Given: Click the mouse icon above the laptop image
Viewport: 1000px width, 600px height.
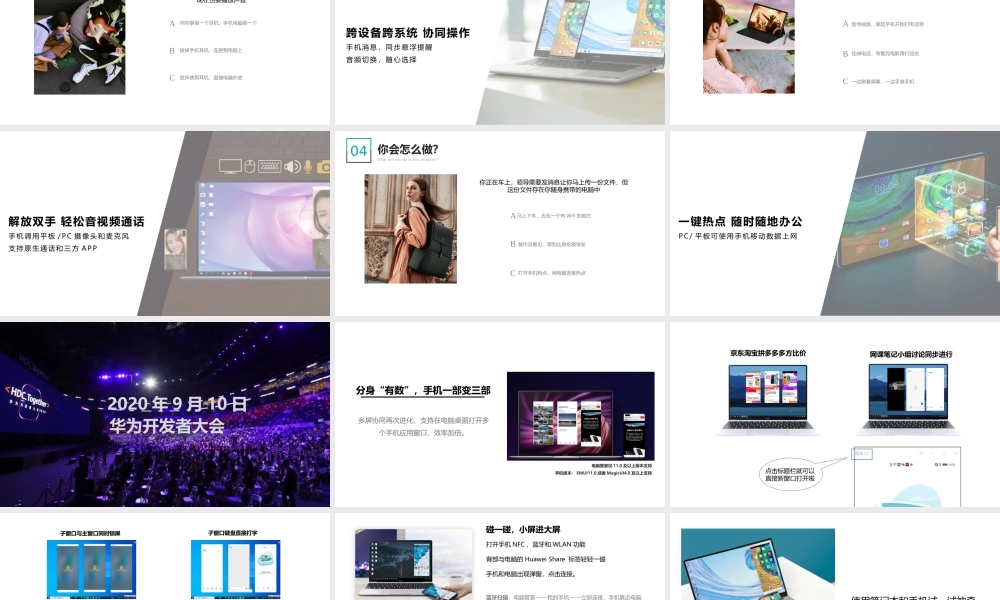Looking at the screenshot, I should (x=249, y=166).
